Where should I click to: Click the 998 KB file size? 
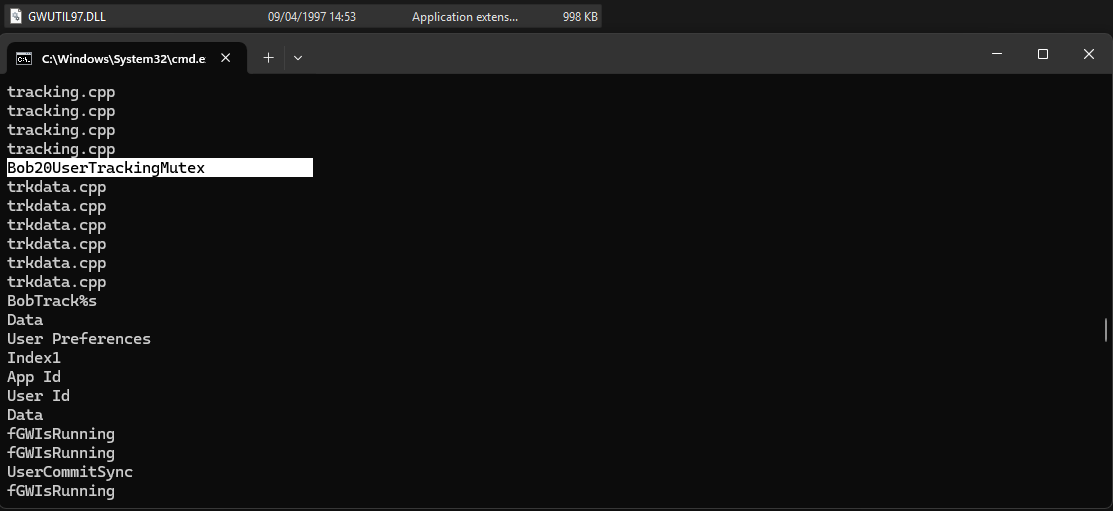(579, 17)
